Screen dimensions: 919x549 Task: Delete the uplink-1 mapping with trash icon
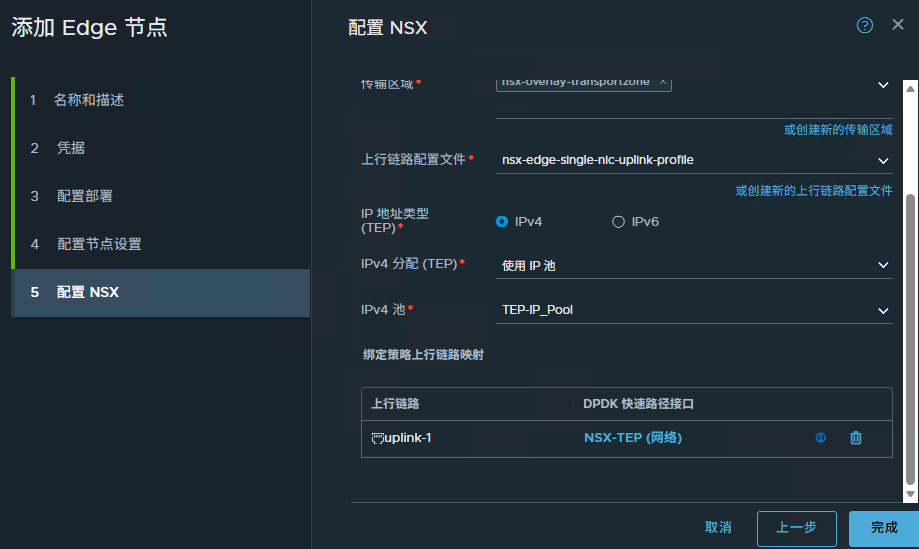click(x=855, y=437)
